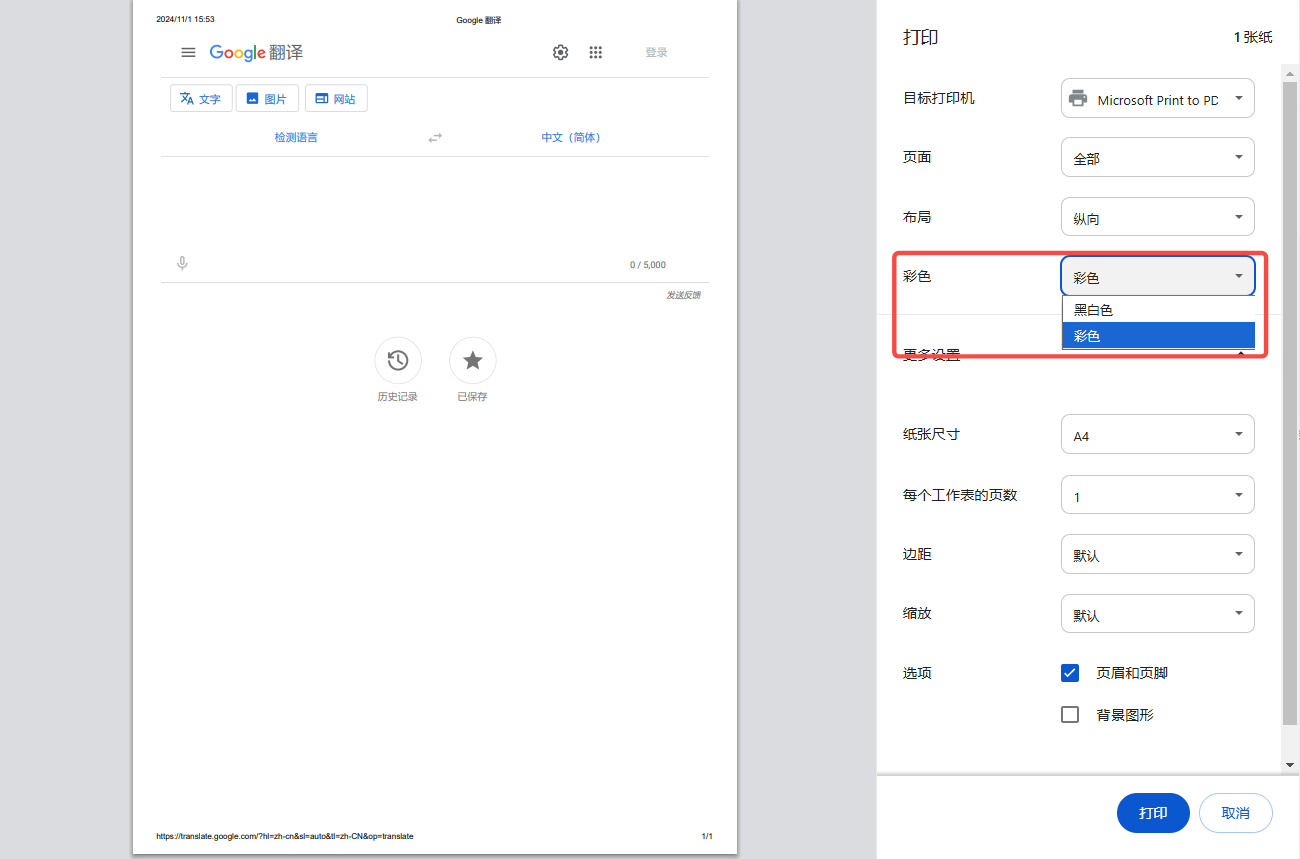The width and height of the screenshot is (1300, 859).
Task: Open the 纸张尺寸 paper size dropdown
Action: tap(1157, 435)
